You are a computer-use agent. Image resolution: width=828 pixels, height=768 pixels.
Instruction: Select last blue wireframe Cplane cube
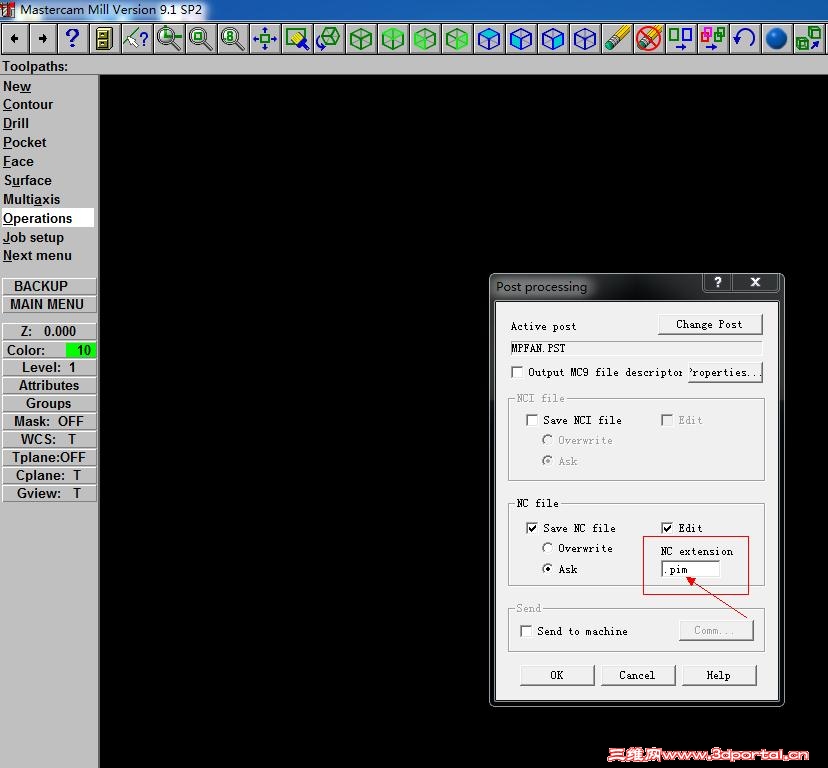click(585, 39)
